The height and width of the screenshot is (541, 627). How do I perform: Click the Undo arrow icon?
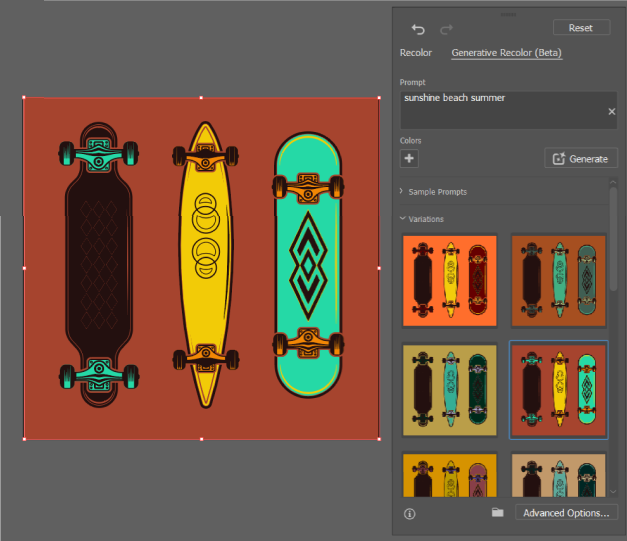[x=418, y=29]
